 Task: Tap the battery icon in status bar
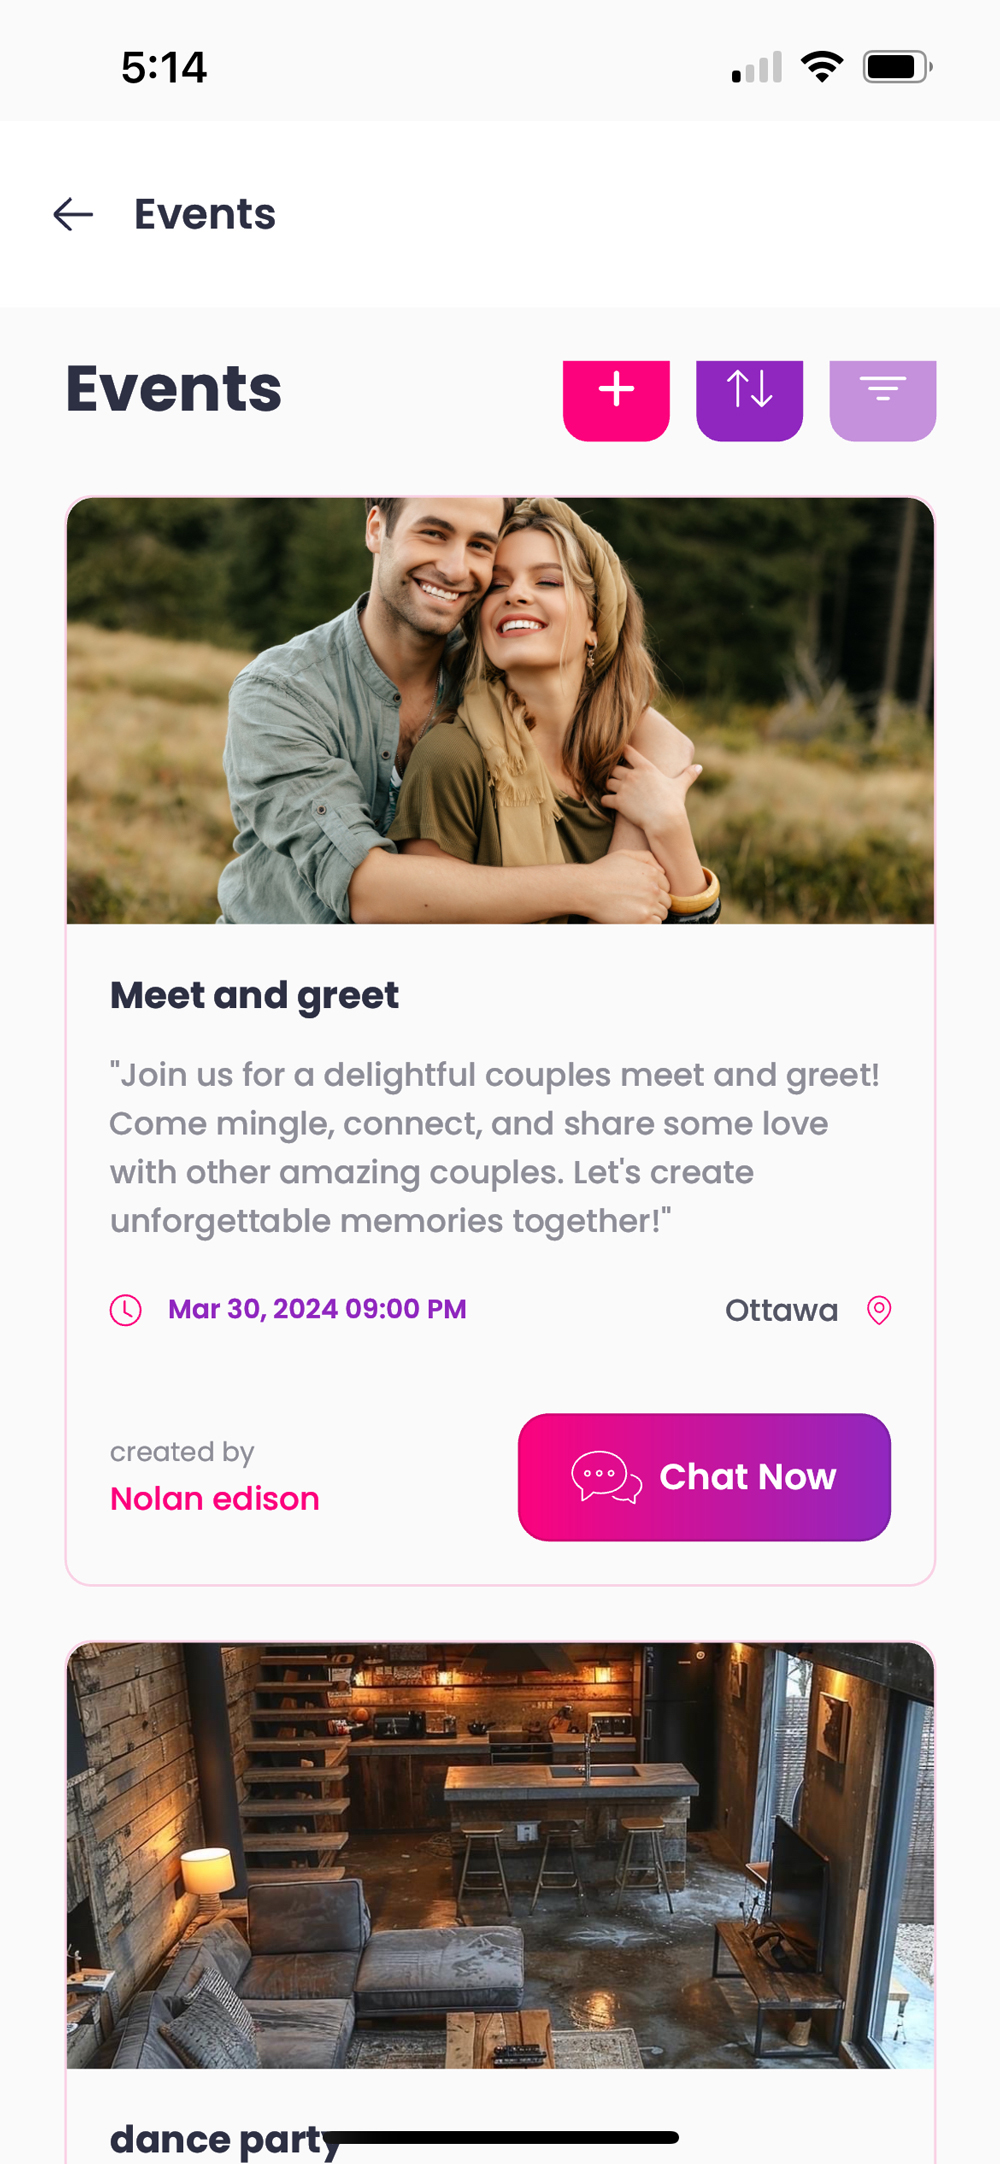tap(897, 67)
